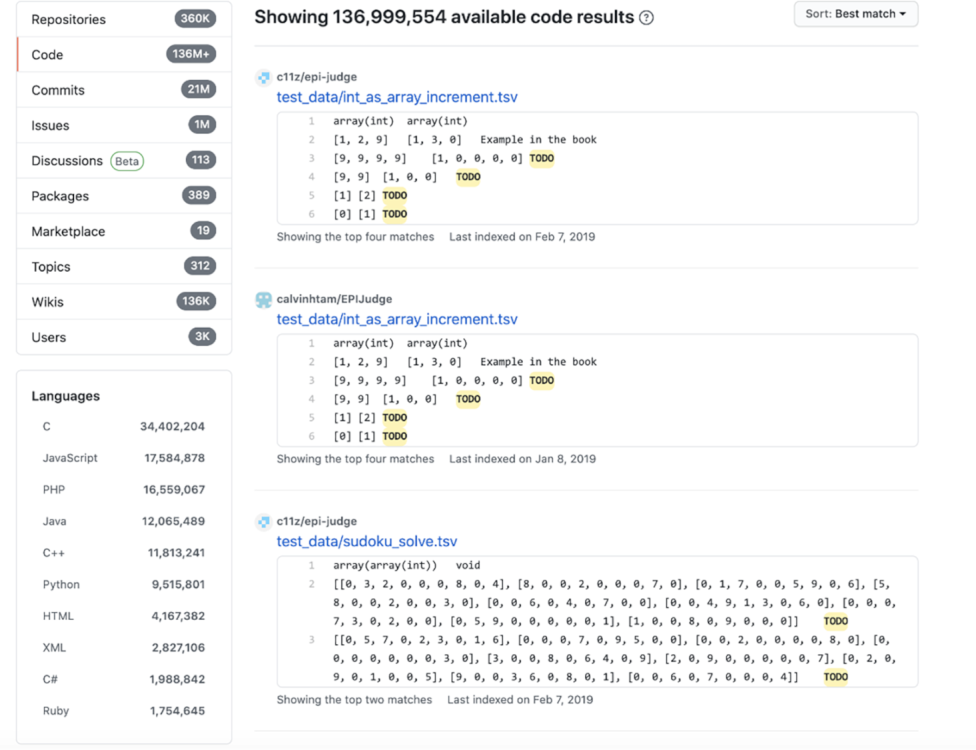Image resolution: width=976 pixels, height=750 pixels.
Task: Open test_data/sudoku_solve.tsv file link
Action: pos(367,541)
